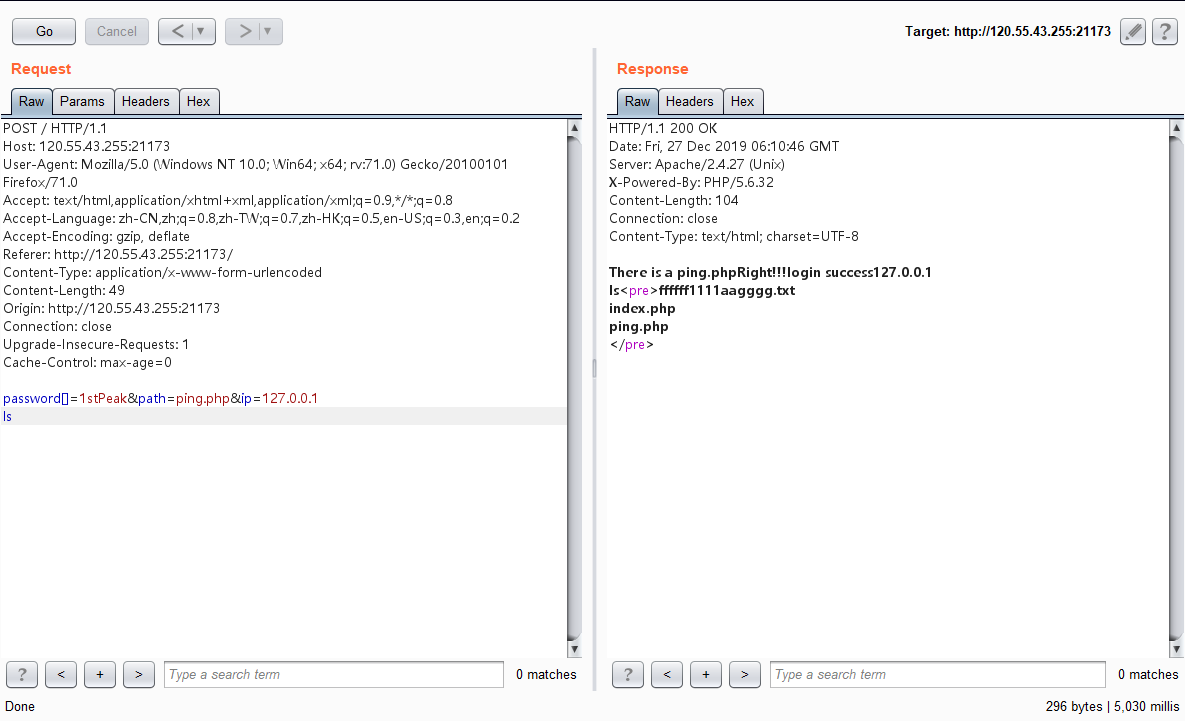Screen dimensions: 1185x721
Task: Switch to the Response Headers tab
Action: [689, 101]
